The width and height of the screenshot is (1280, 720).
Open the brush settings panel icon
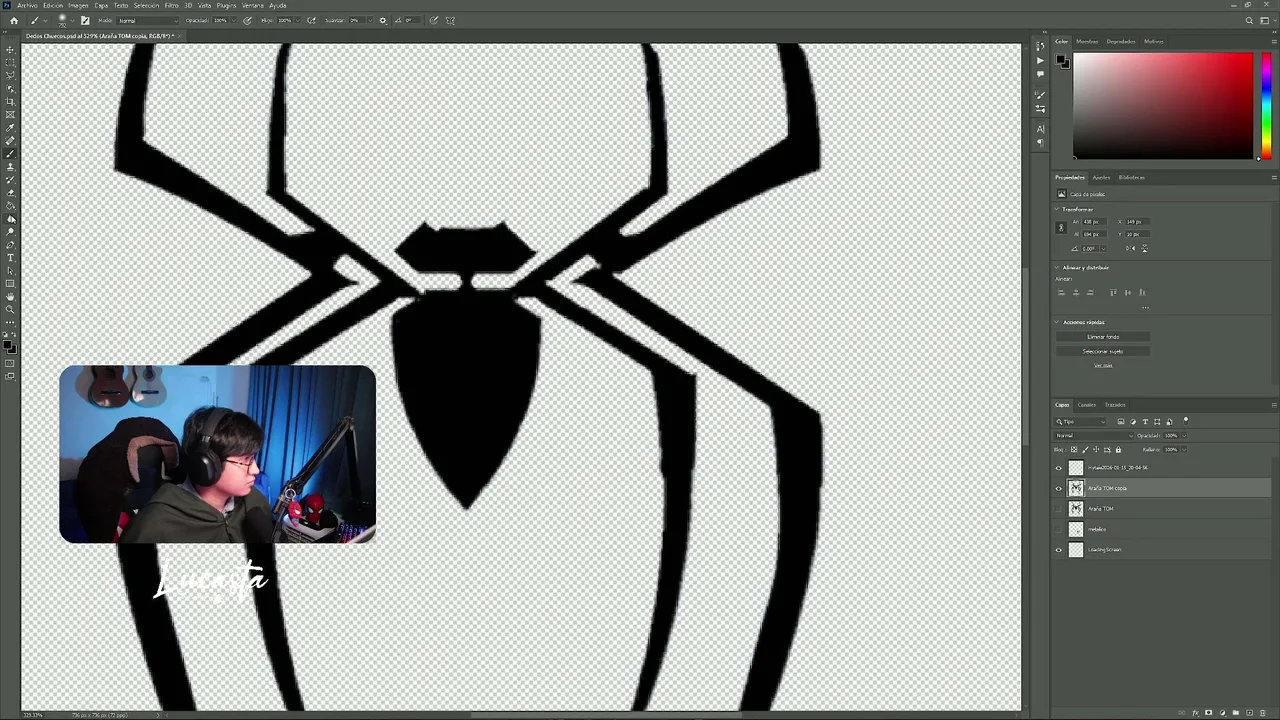point(85,20)
